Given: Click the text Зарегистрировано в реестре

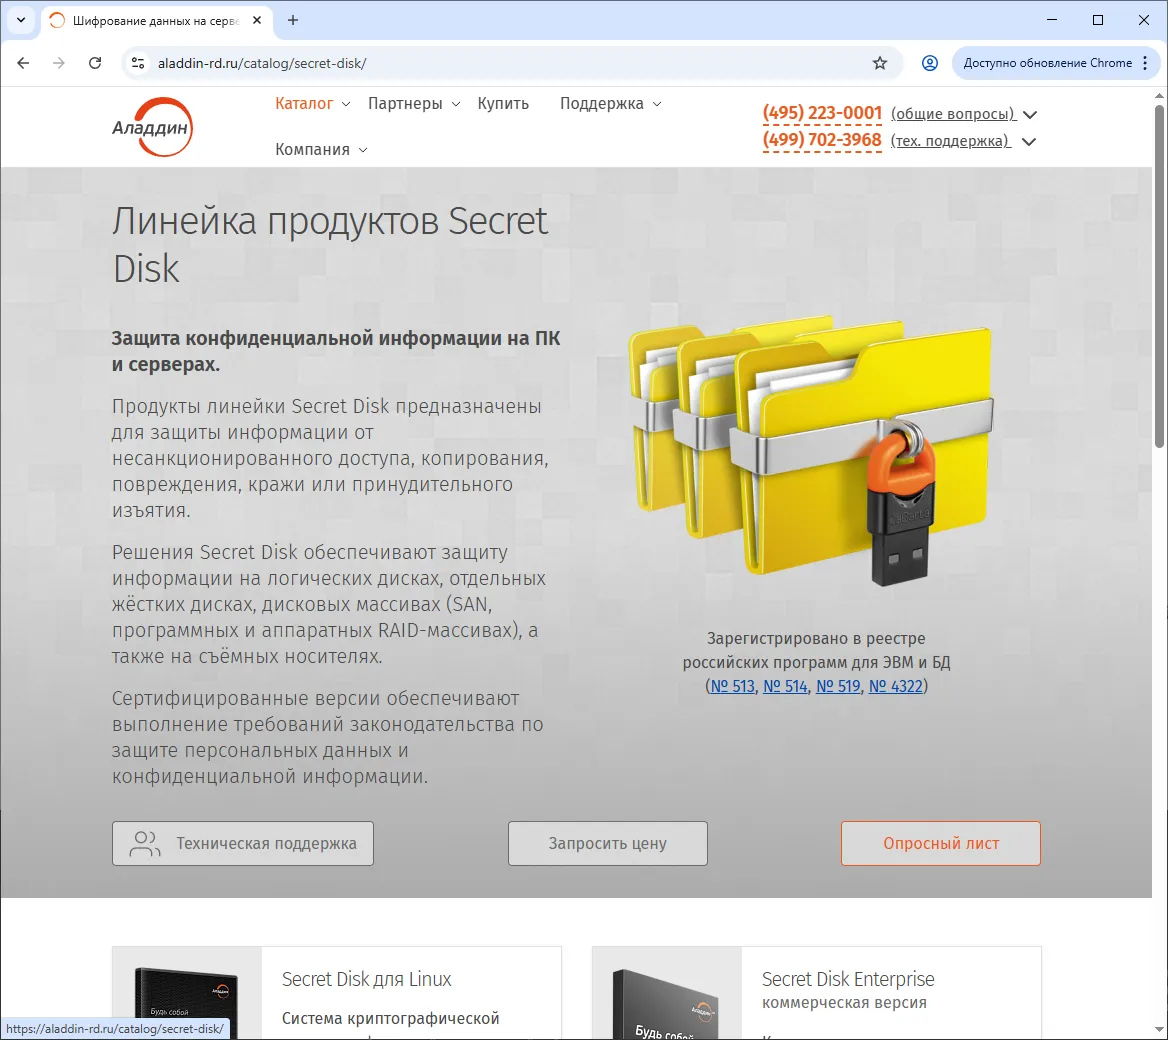Looking at the screenshot, I should (816, 638).
